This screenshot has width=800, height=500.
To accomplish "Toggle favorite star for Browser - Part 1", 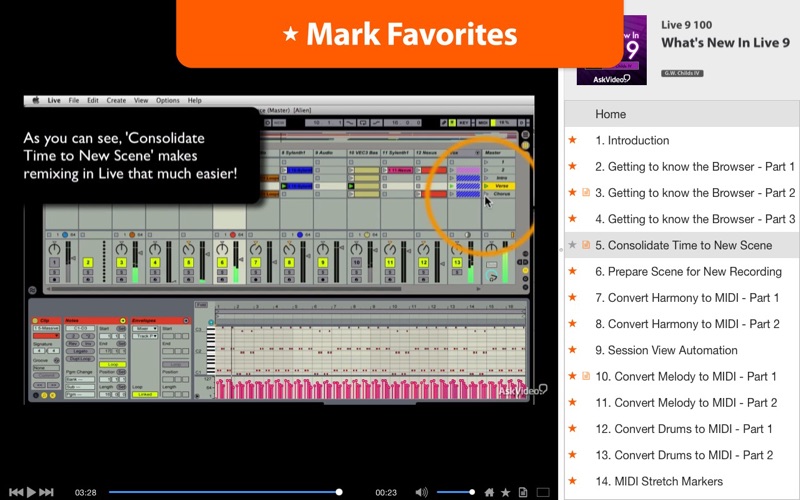I will coord(573,166).
